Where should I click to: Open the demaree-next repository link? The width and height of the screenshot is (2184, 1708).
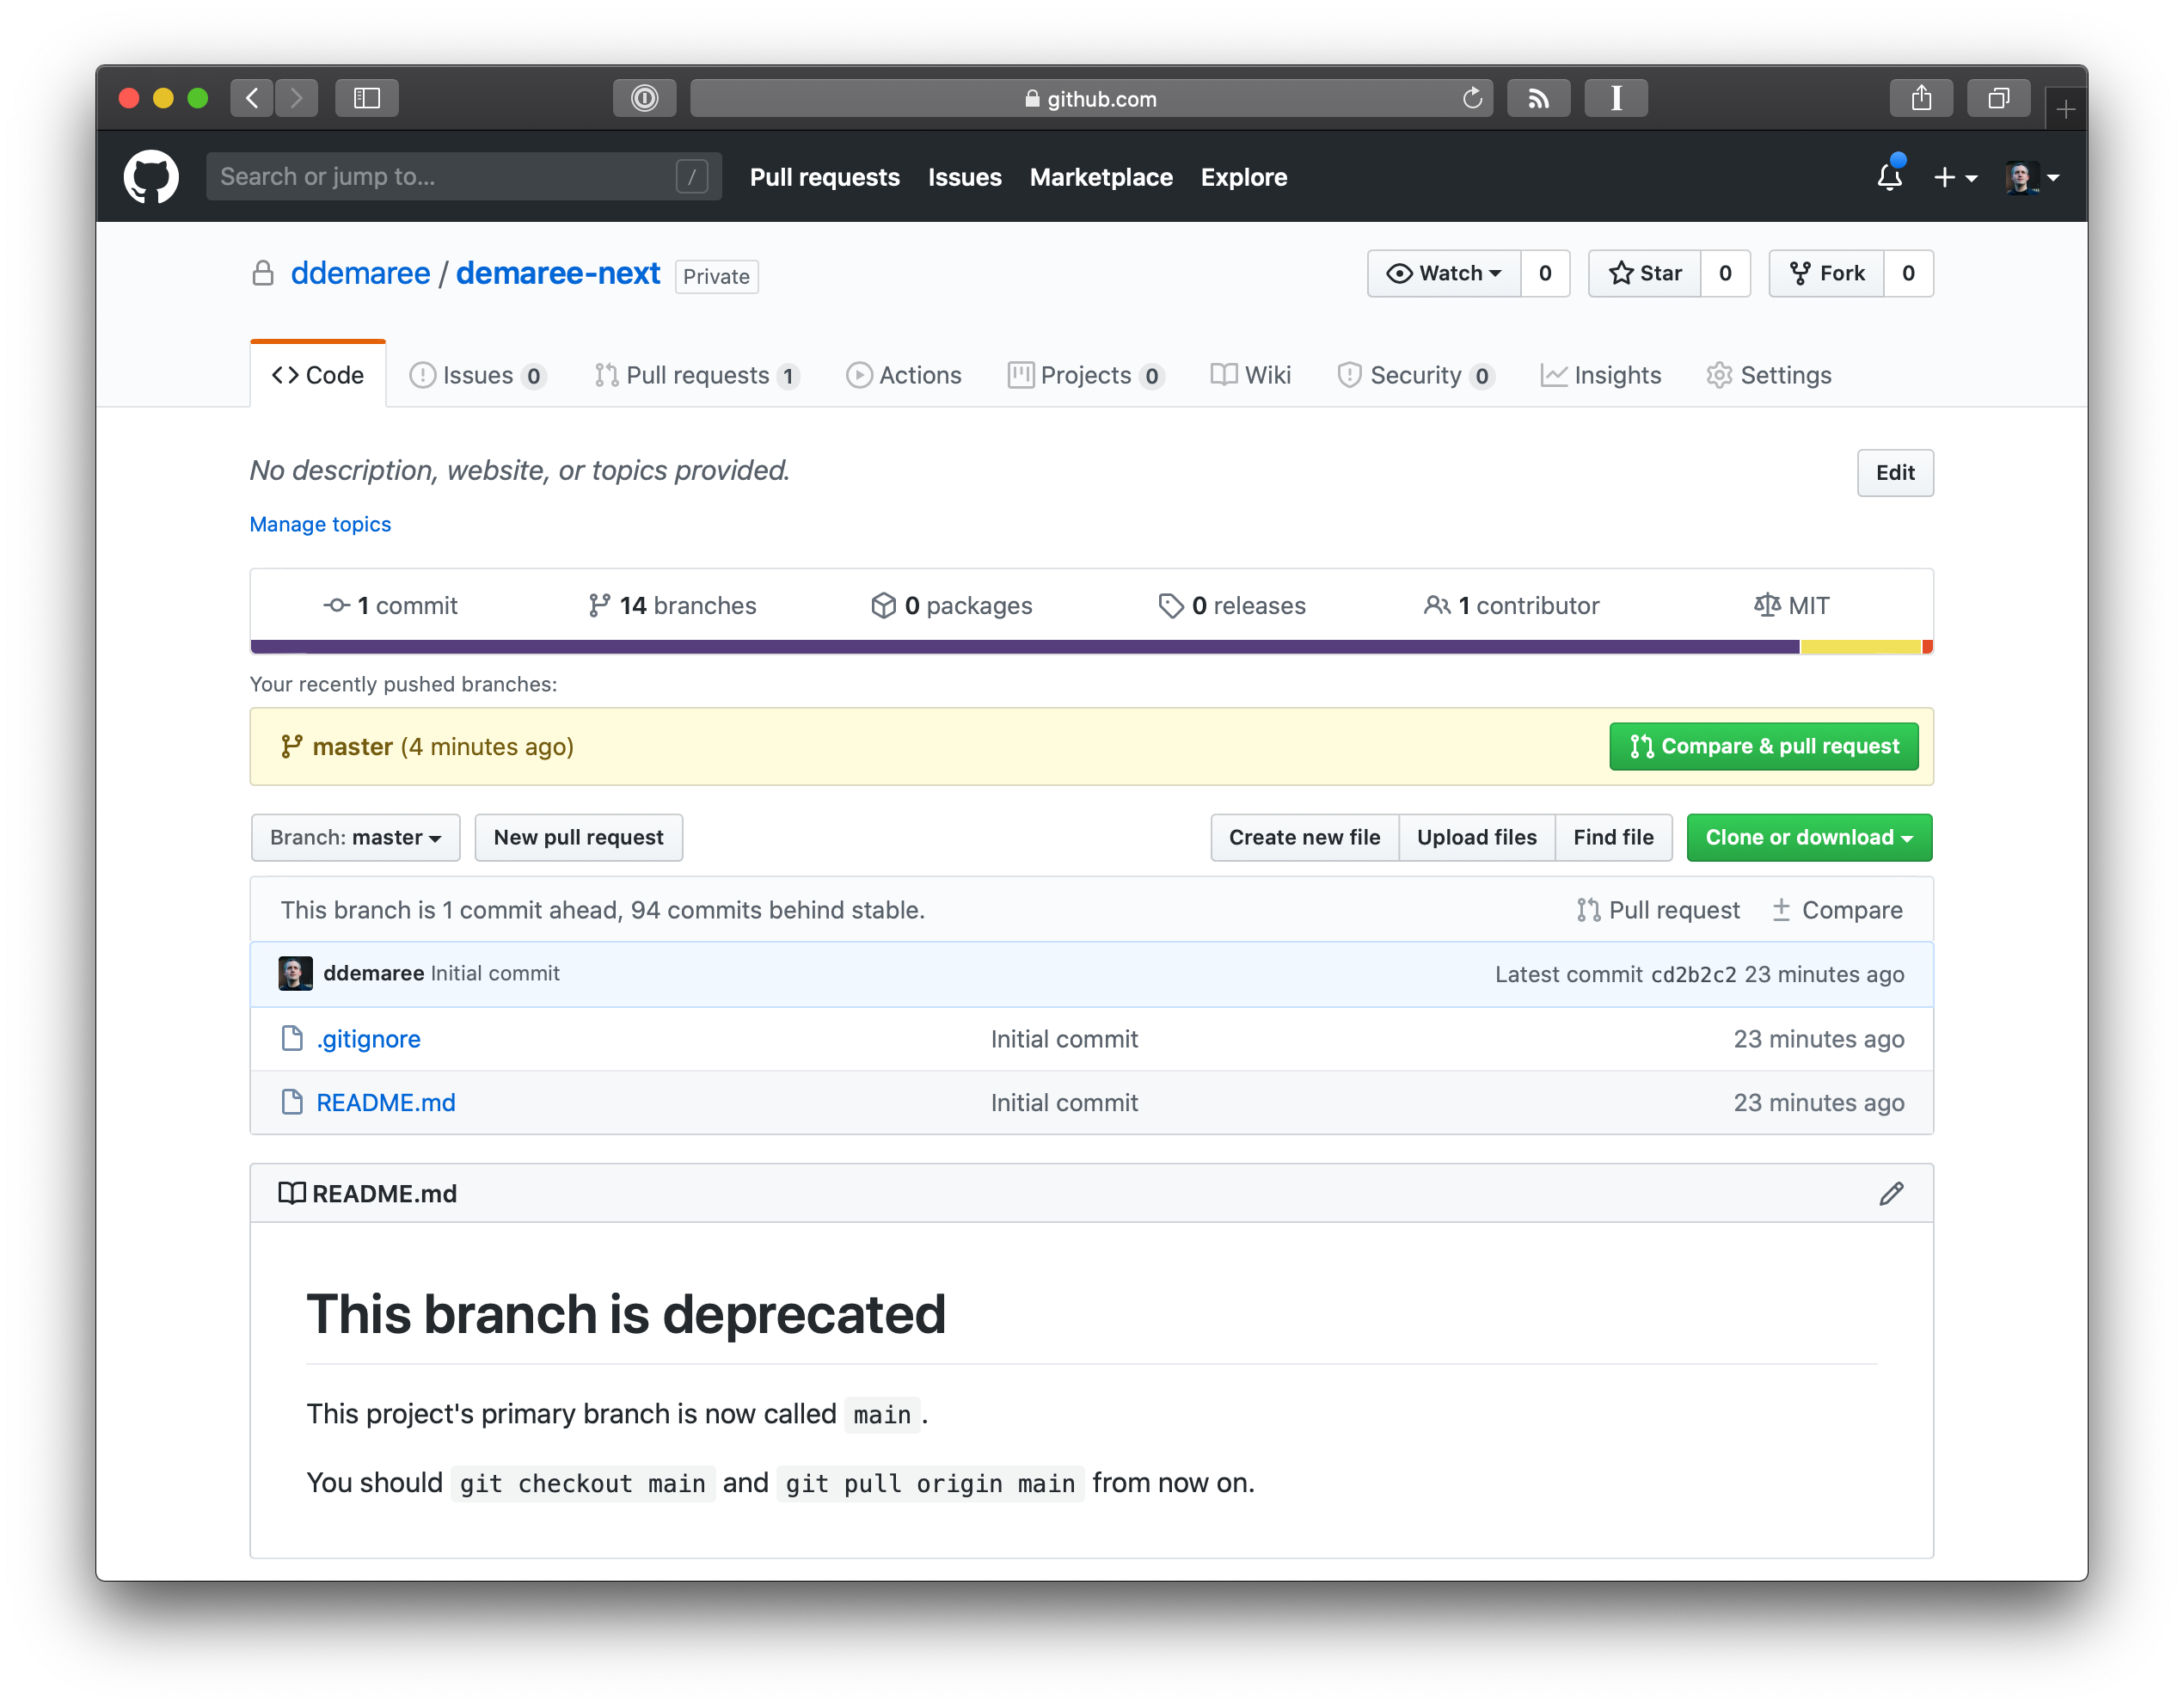(x=558, y=273)
